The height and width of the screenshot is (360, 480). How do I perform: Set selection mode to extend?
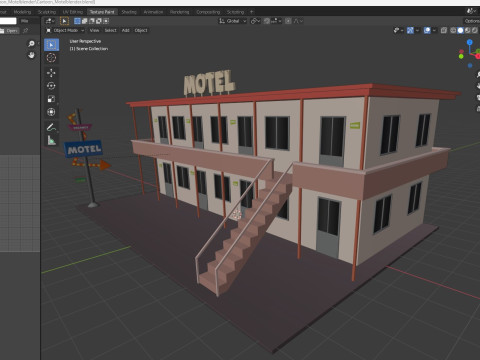(x=84, y=21)
